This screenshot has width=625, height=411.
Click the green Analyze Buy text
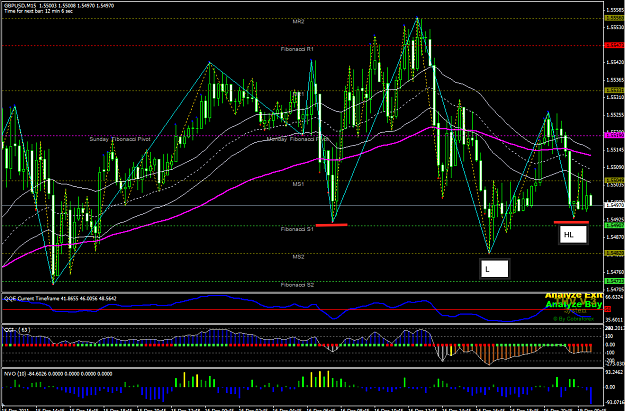point(574,305)
